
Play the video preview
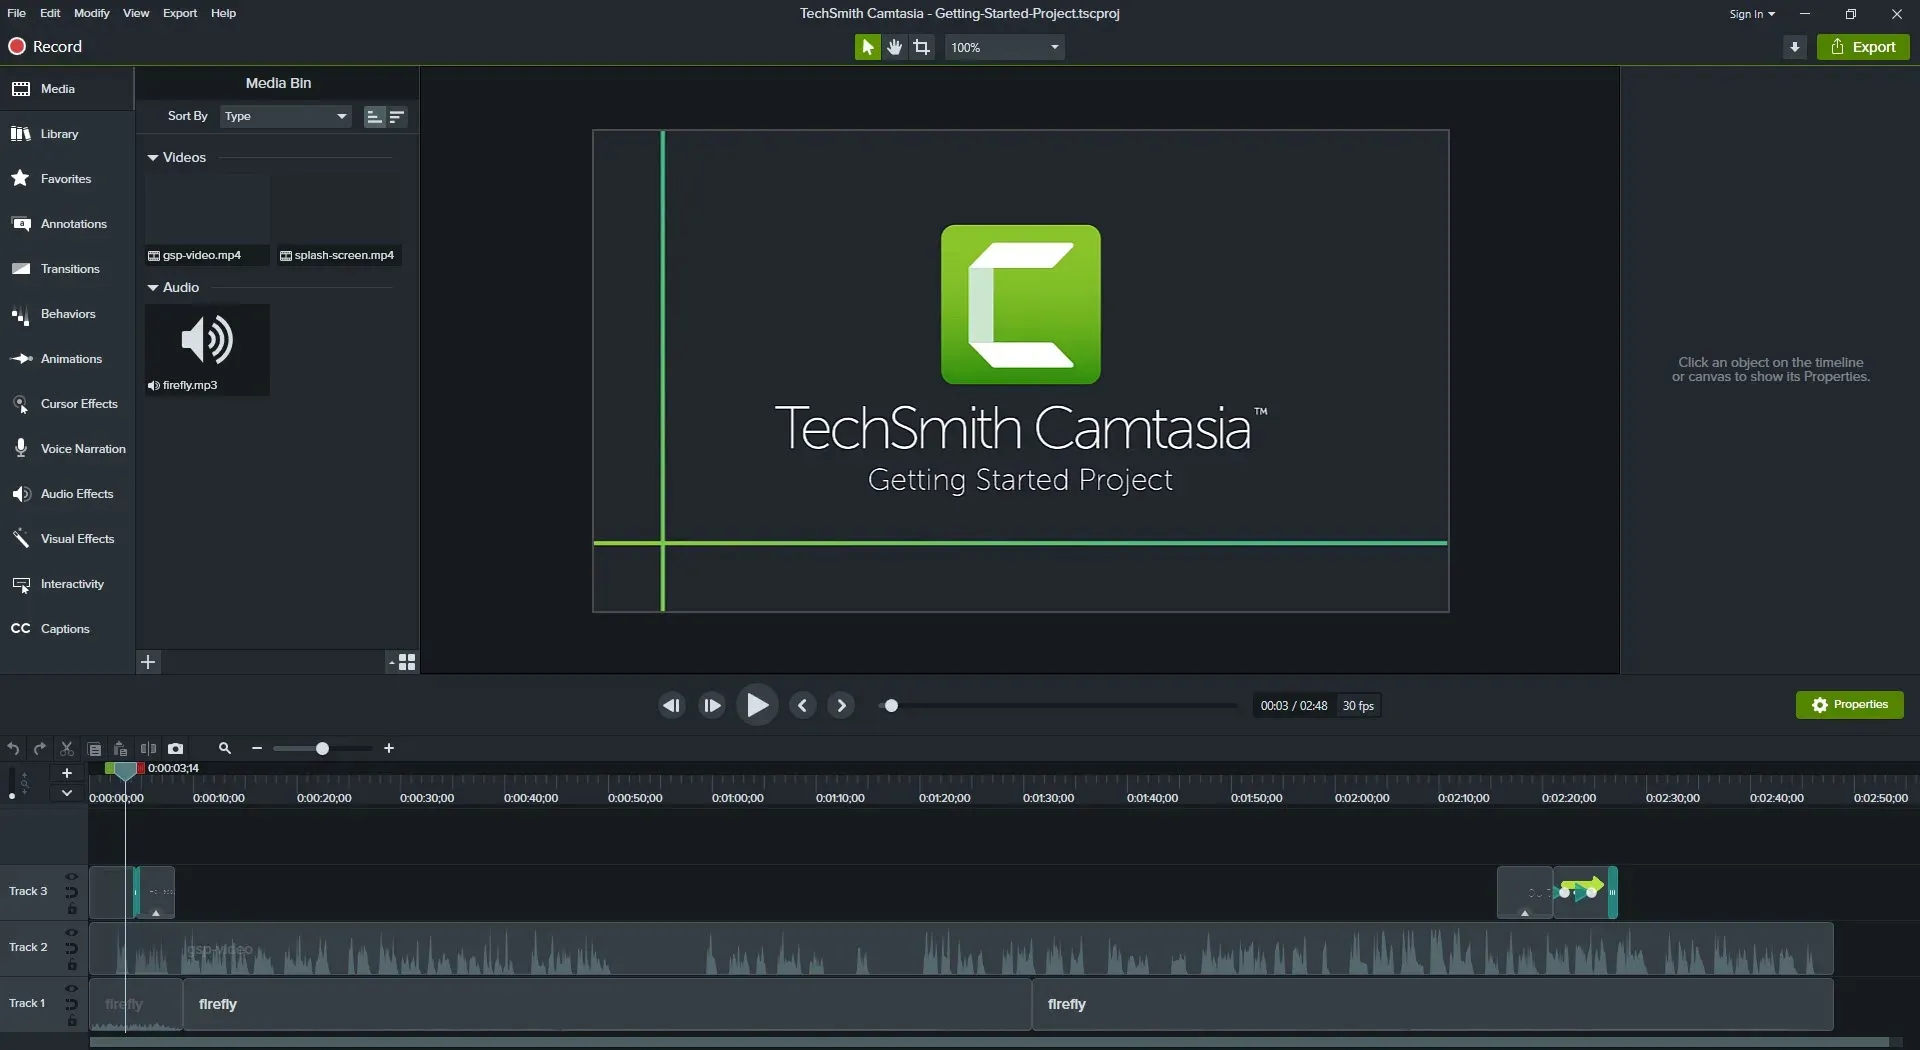click(x=757, y=706)
